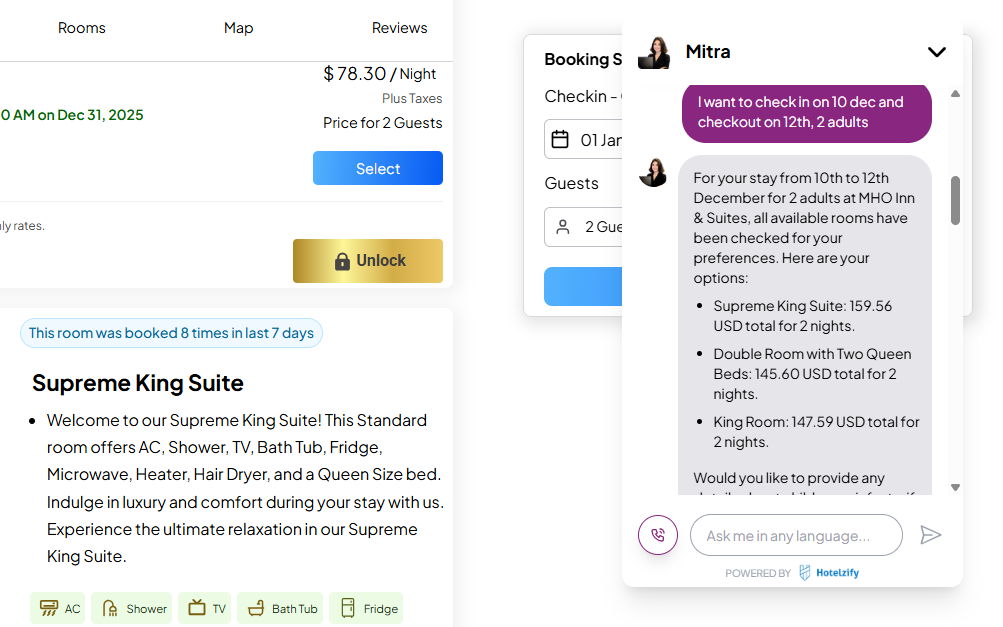Image resolution: width=1003 pixels, height=627 pixels.
Task: Collapse the Mitra chat window
Action: (936, 52)
